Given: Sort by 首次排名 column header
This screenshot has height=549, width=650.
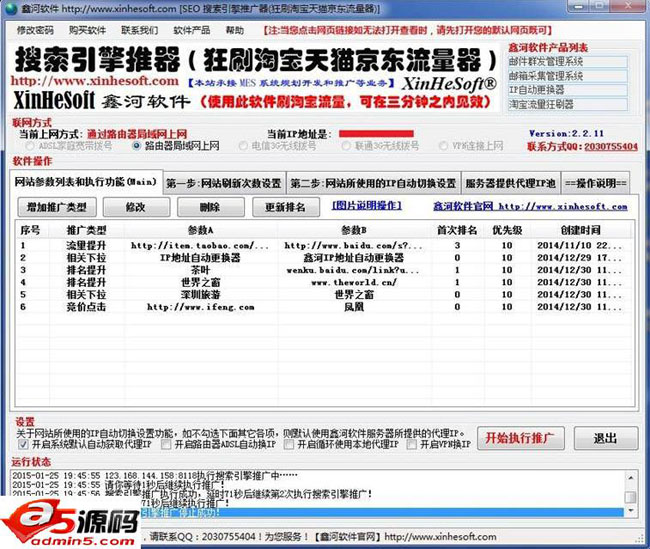Looking at the screenshot, I should point(457,230).
